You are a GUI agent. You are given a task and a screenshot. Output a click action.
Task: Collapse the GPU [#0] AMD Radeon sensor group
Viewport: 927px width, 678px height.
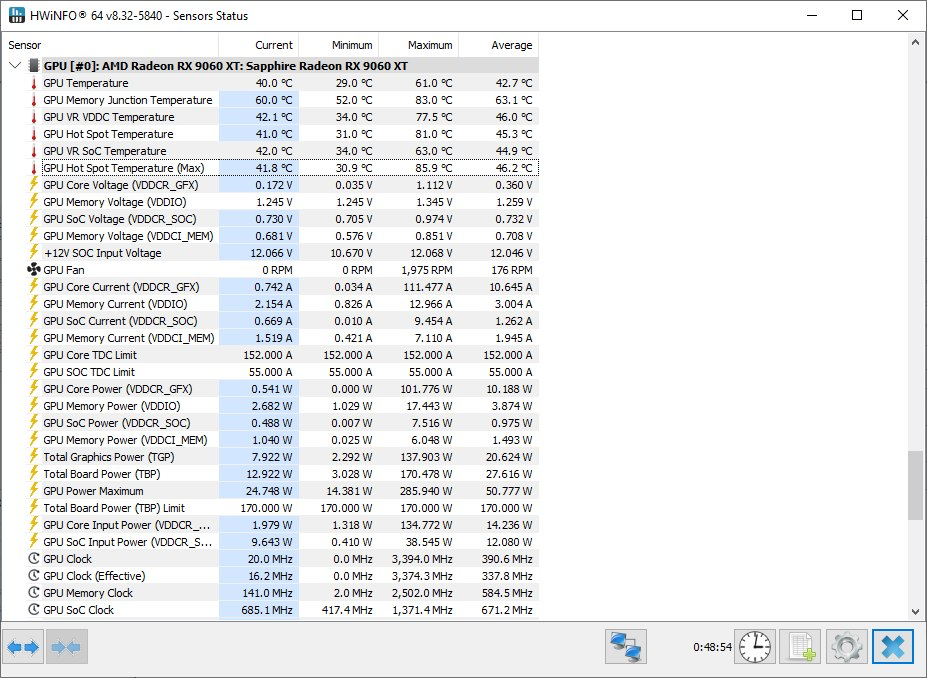click(x=15, y=66)
